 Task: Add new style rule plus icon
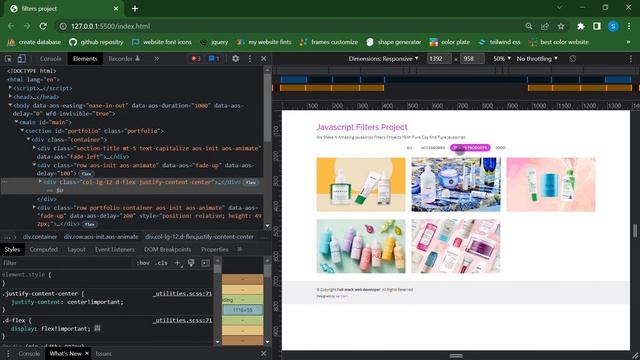tap(178, 263)
